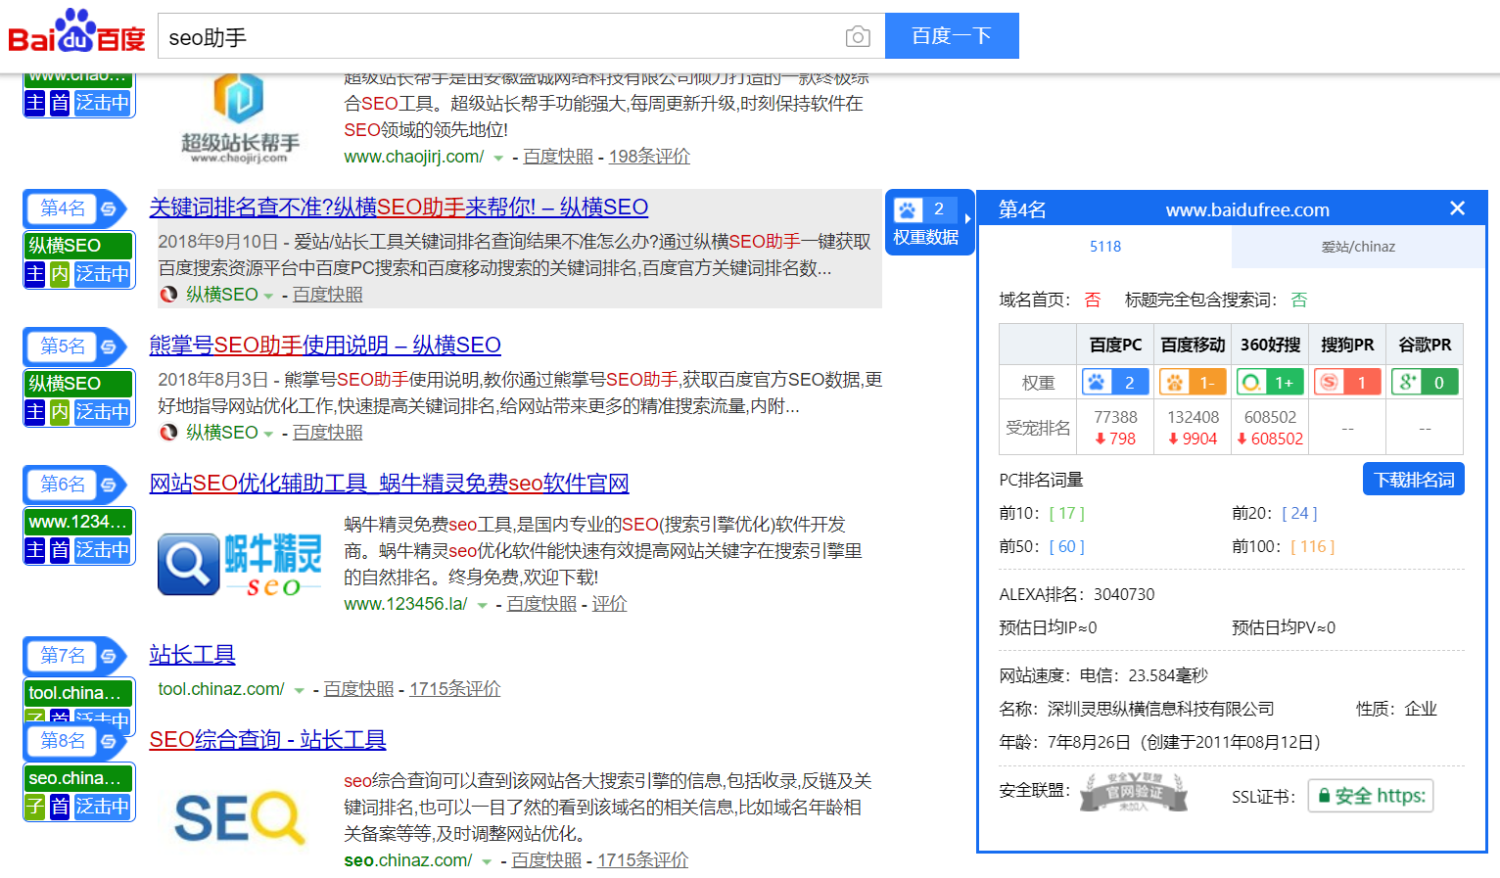Click the swirl icon beside 第5名 badge
Viewport: 1500px width, 878px height.
coord(109,346)
